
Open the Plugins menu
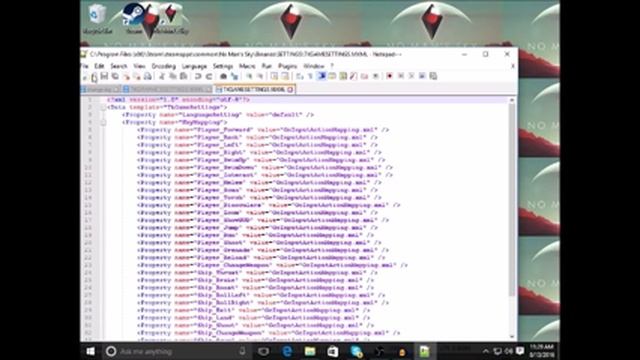pyautogui.click(x=287, y=66)
